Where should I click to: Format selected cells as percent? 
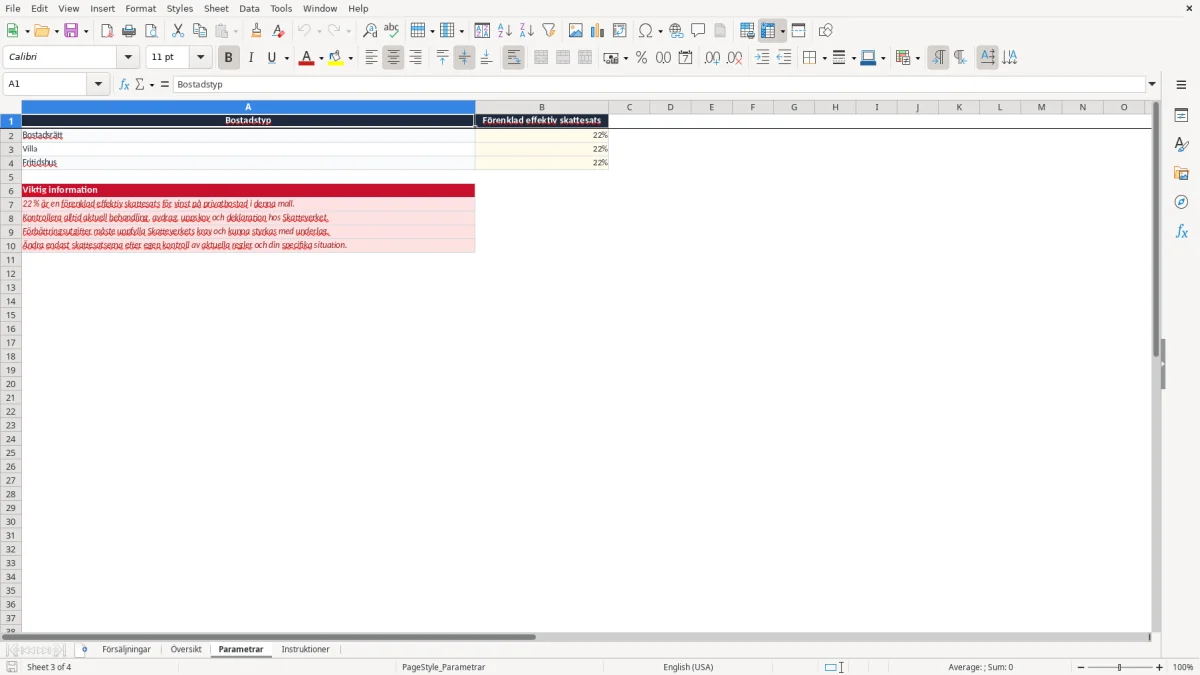[642, 58]
